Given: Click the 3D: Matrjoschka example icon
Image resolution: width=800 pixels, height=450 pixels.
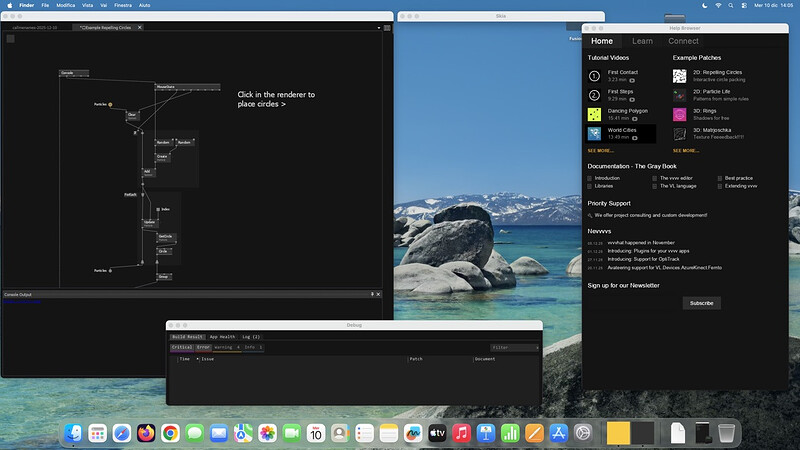Looking at the screenshot, I should click(679, 132).
